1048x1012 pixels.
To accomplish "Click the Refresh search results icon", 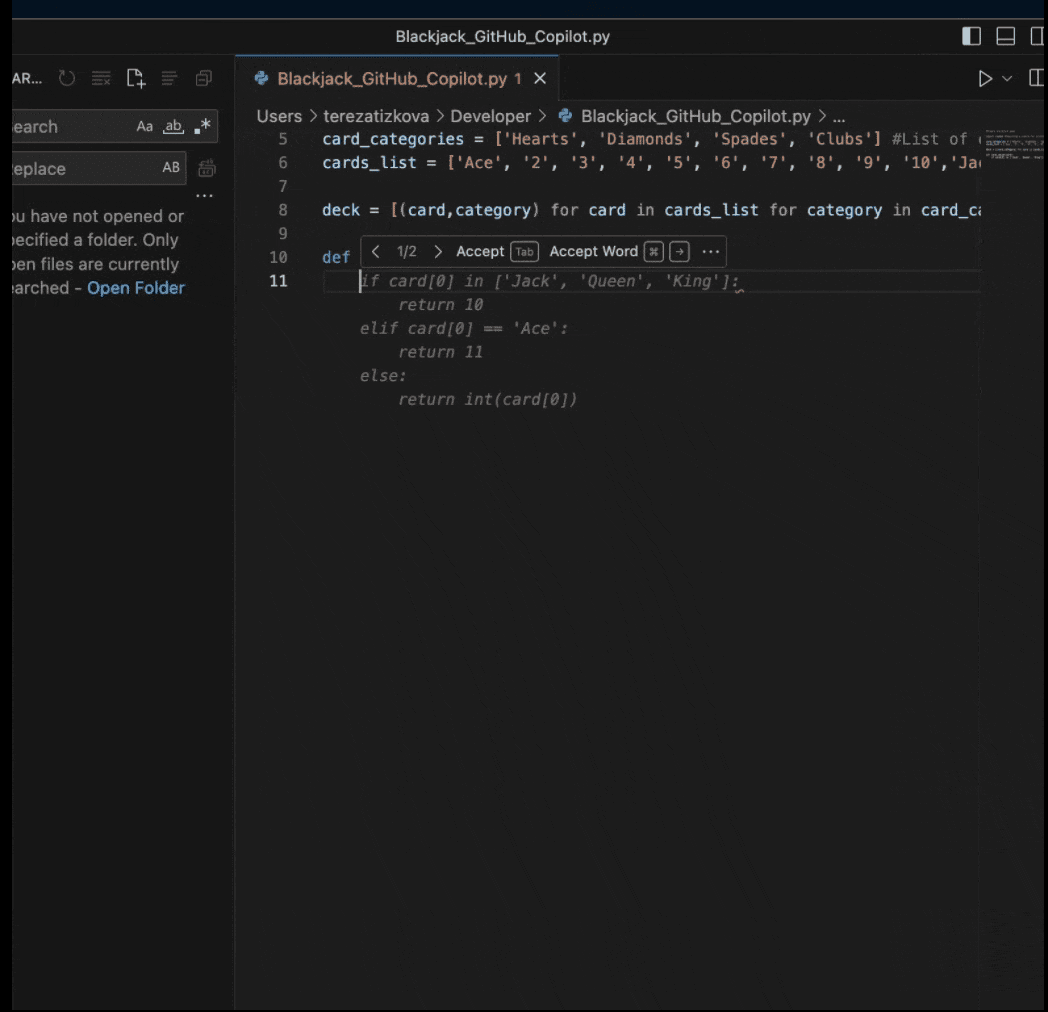I will tap(67, 78).
